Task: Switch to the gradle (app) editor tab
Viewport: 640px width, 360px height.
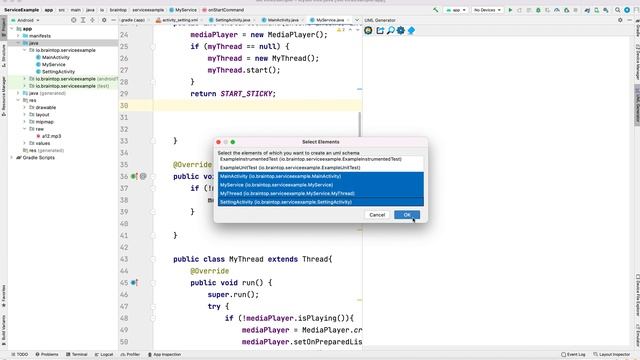Action: (x=133, y=20)
